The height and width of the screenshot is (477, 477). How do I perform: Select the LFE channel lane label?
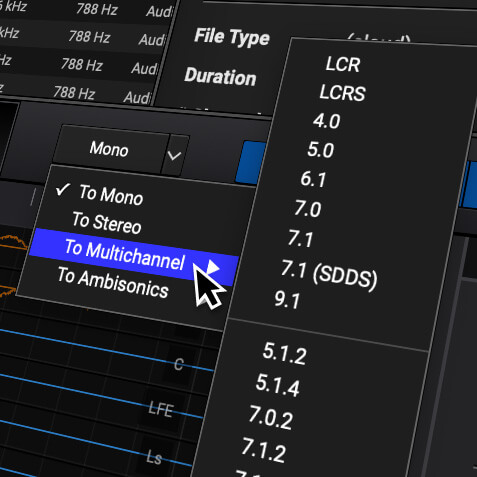[161, 409]
